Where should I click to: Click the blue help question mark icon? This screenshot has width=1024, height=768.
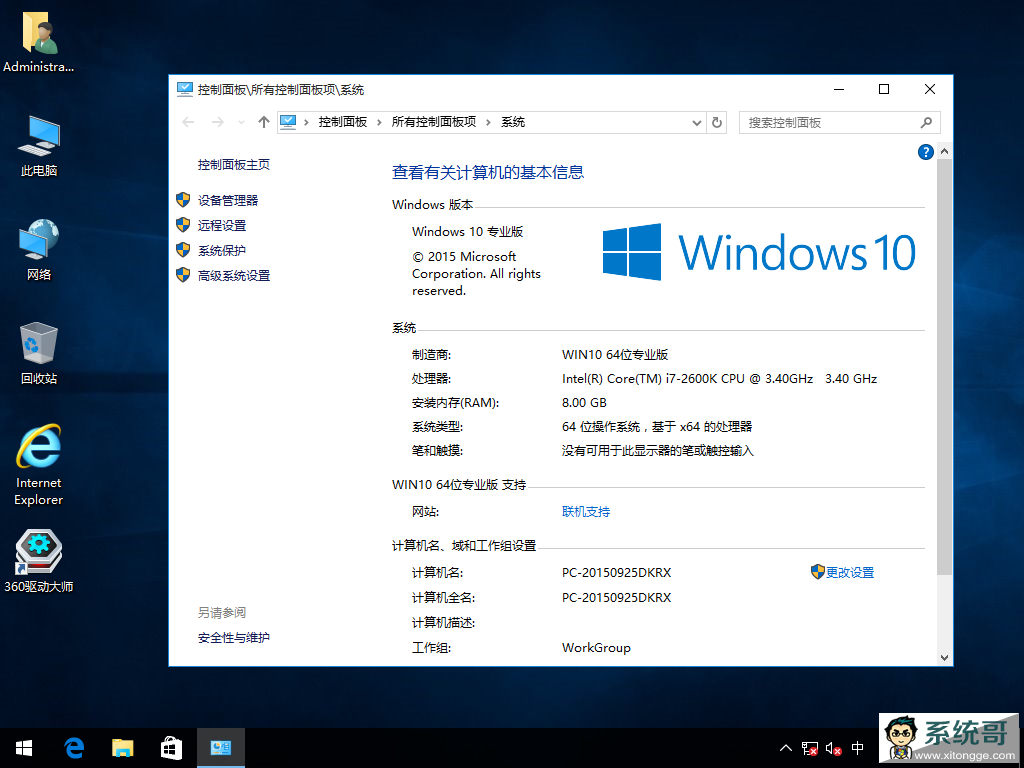pyautogui.click(x=925, y=152)
